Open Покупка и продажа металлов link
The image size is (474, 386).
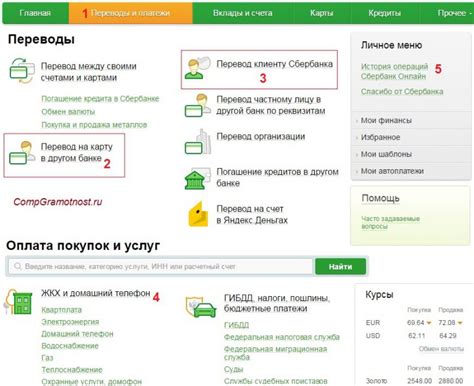pyautogui.click(x=94, y=125)
